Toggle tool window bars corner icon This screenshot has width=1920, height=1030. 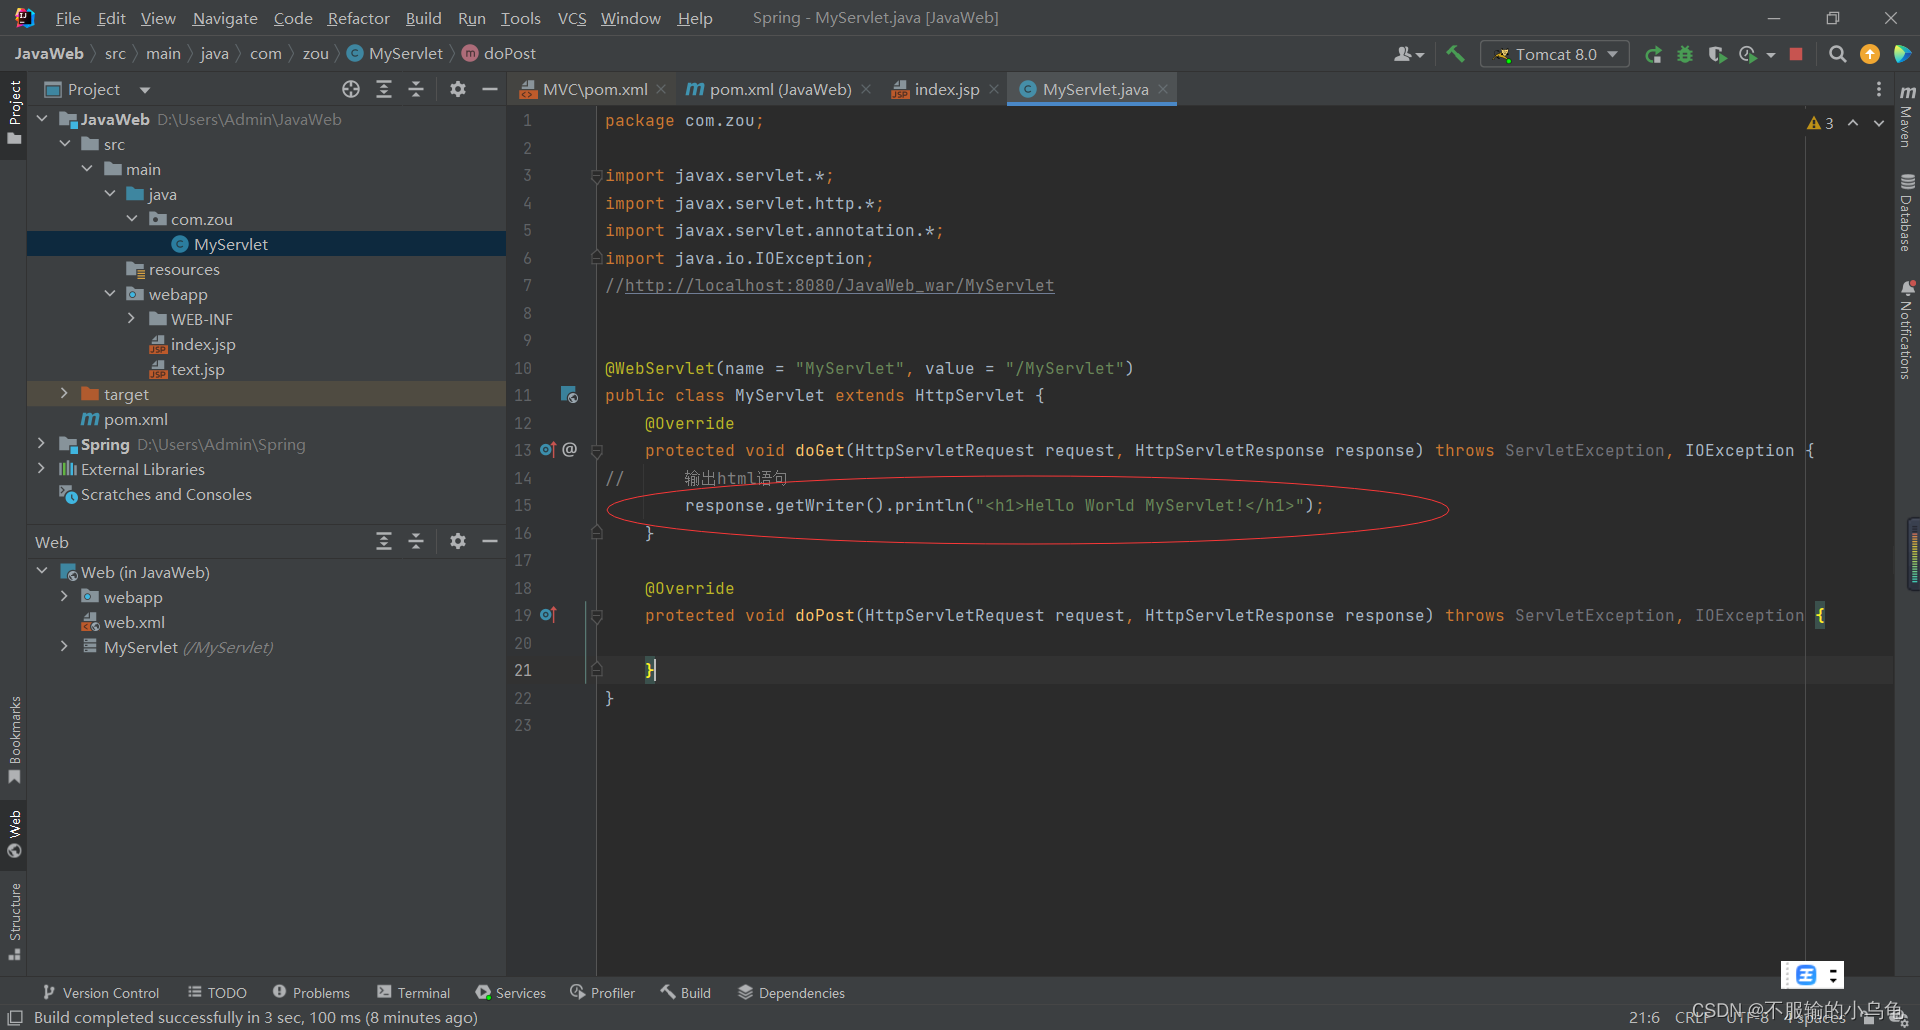click(15, 1017)
